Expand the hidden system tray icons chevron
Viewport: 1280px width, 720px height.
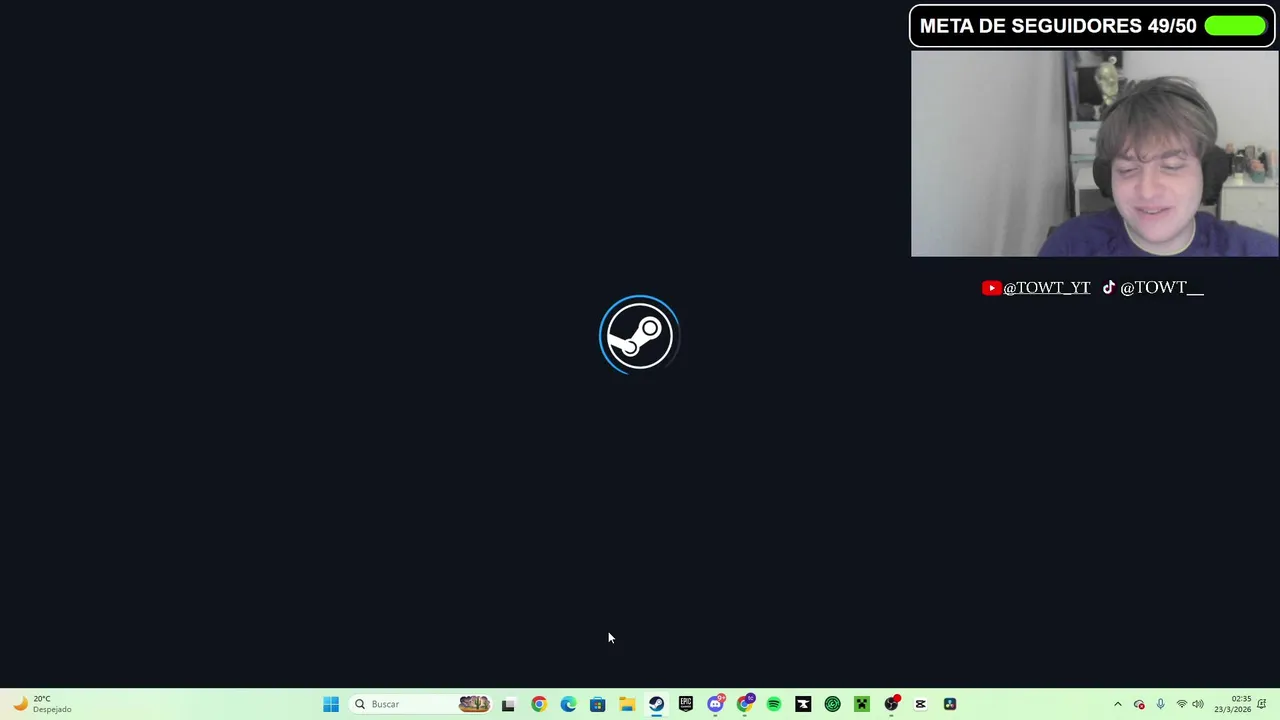click(x=1118, y=704)
